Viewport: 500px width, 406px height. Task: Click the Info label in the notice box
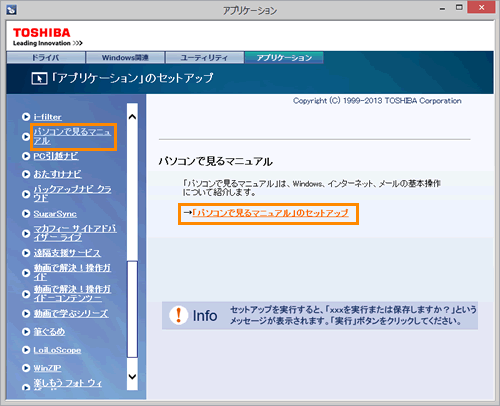[x=205, y=316]
